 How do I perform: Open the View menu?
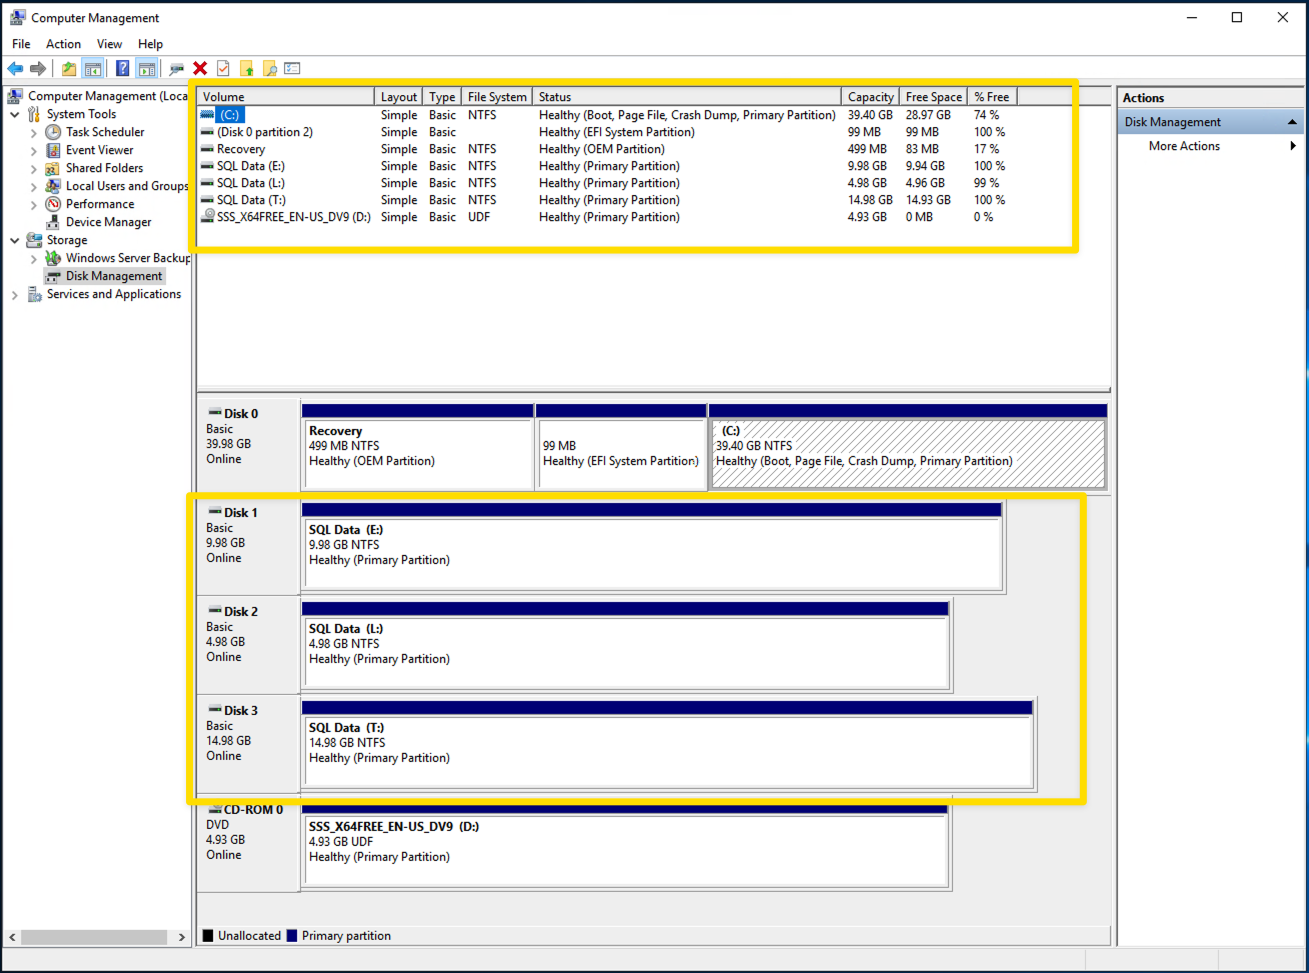(x=109, y=44)
